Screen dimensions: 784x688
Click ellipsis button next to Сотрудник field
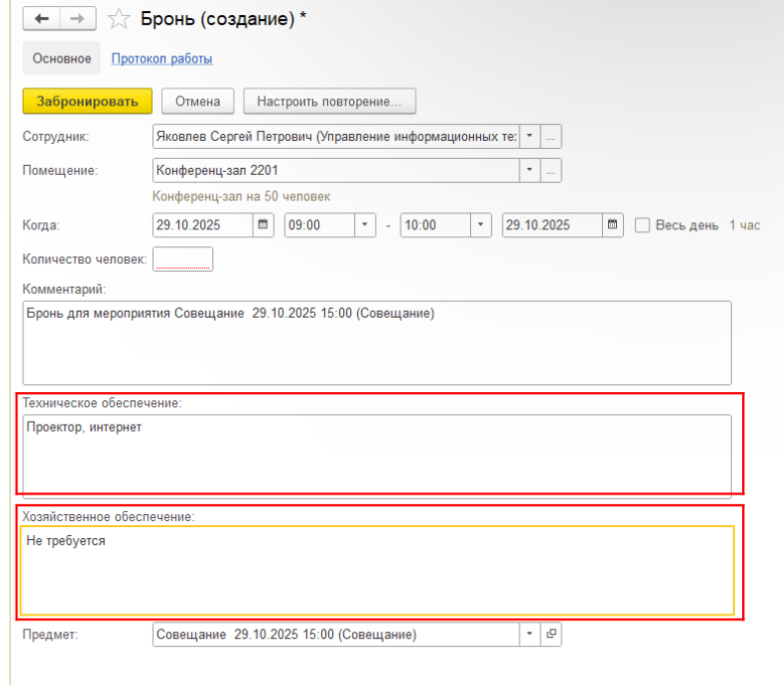pyautogui.click(x=550, y=136)
